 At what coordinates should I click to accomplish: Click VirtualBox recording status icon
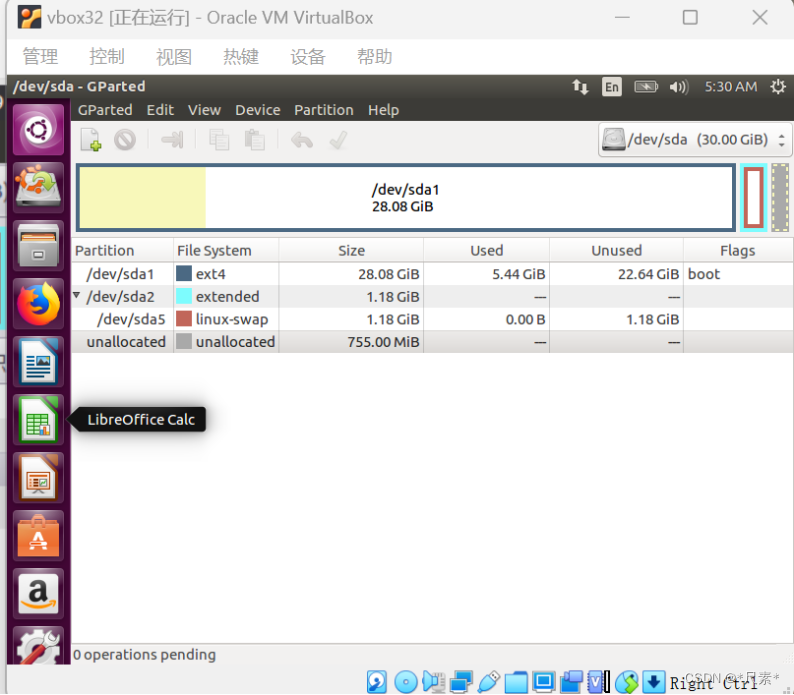coord(571,682)
